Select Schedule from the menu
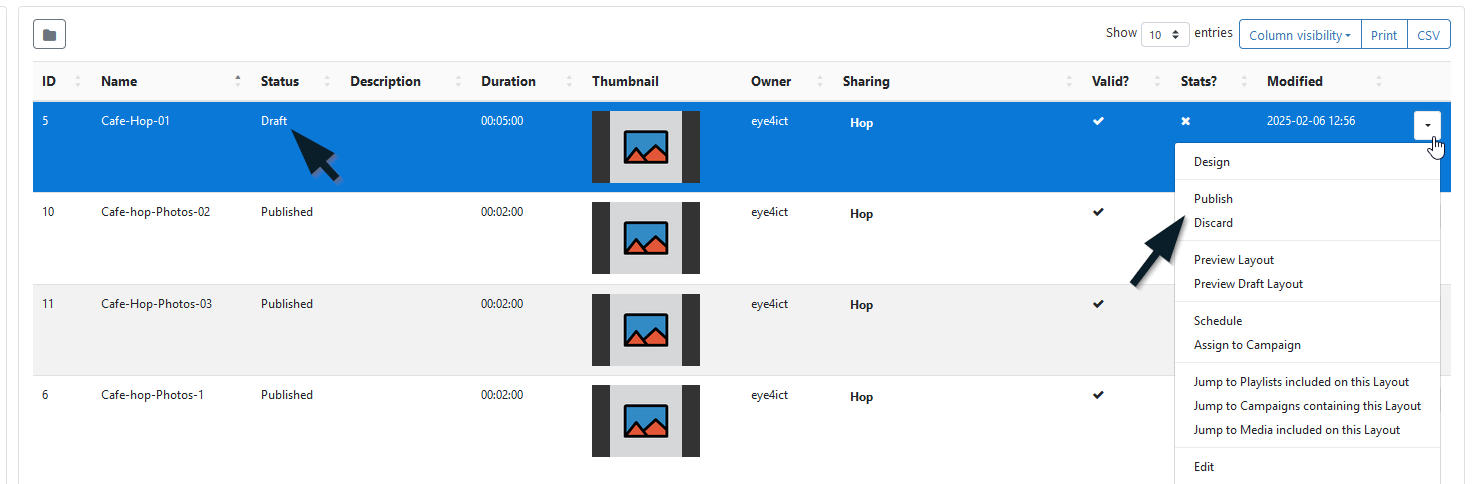The width and height of the screenshot is (1479, 484). 1218,321
